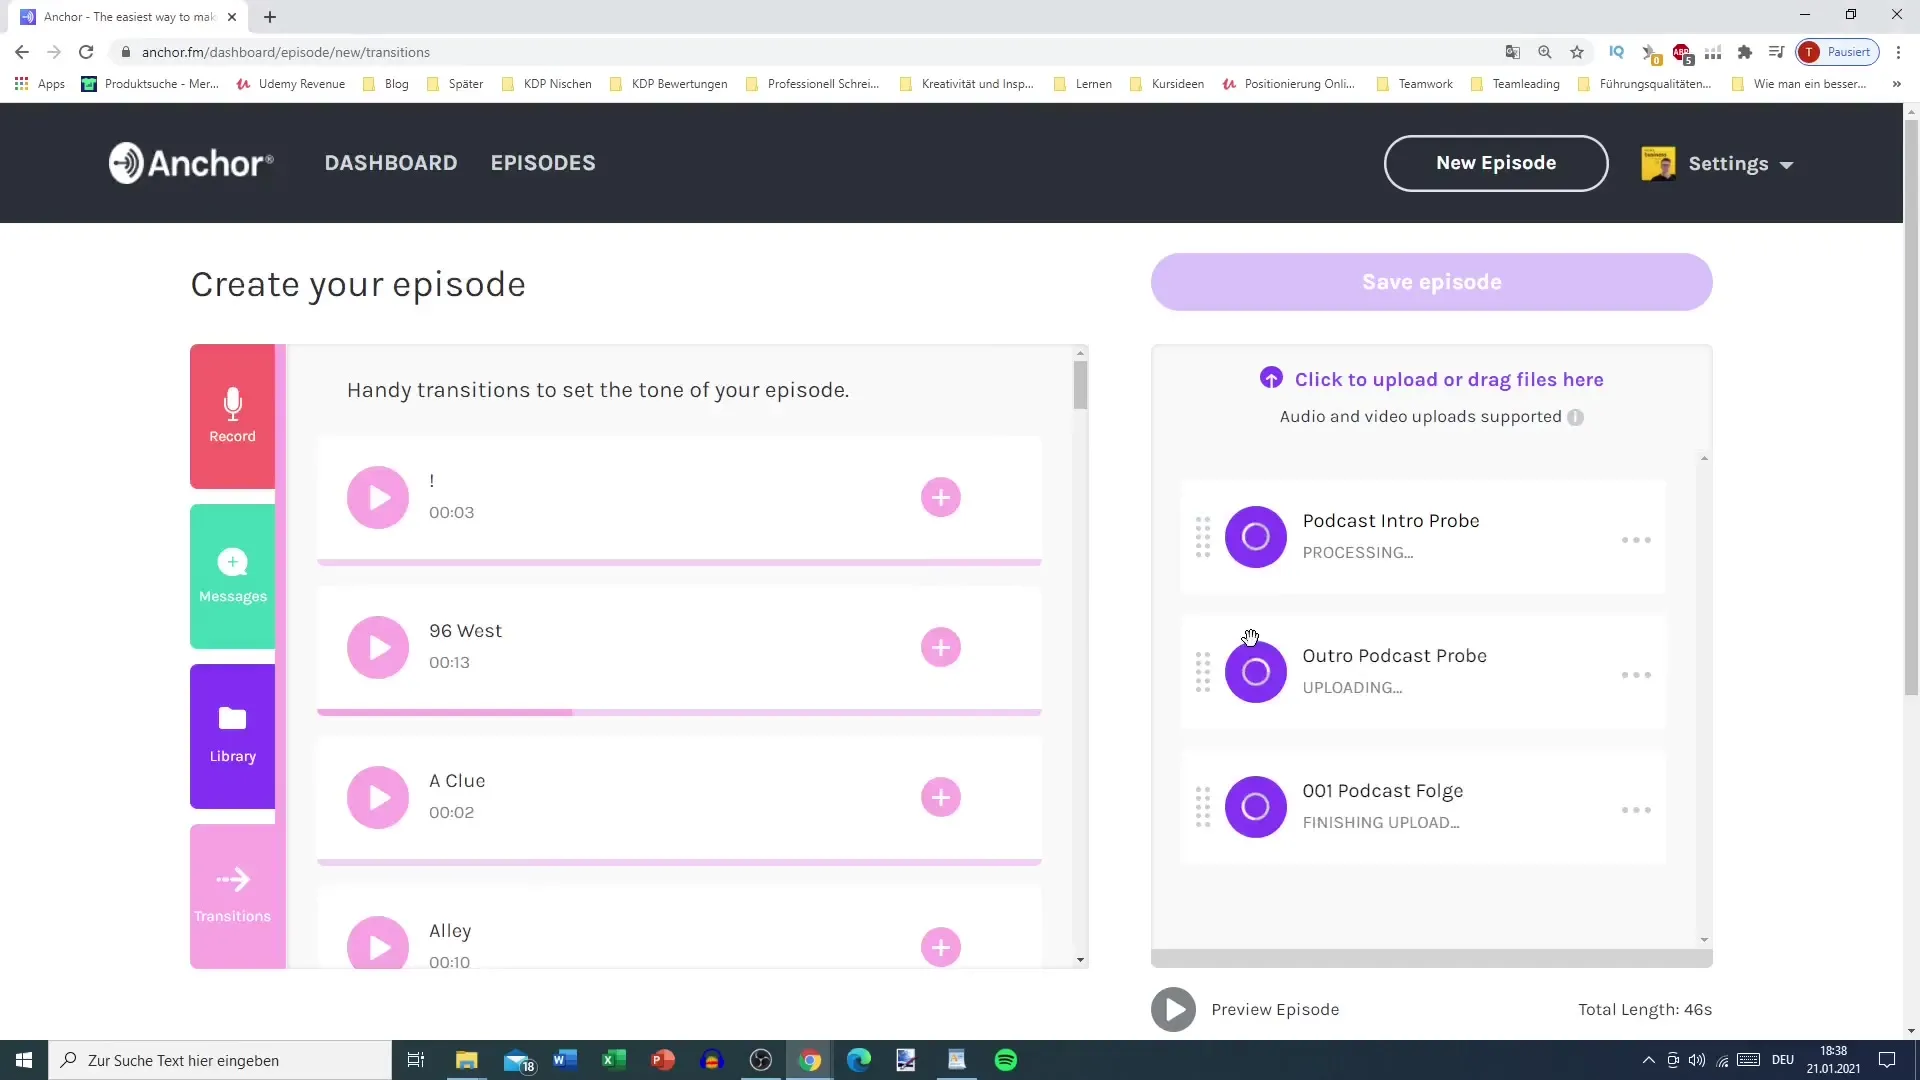Viewport: 1920px width, 1080px height.
Task: Reload the browser page
Action: pos(86,52)
